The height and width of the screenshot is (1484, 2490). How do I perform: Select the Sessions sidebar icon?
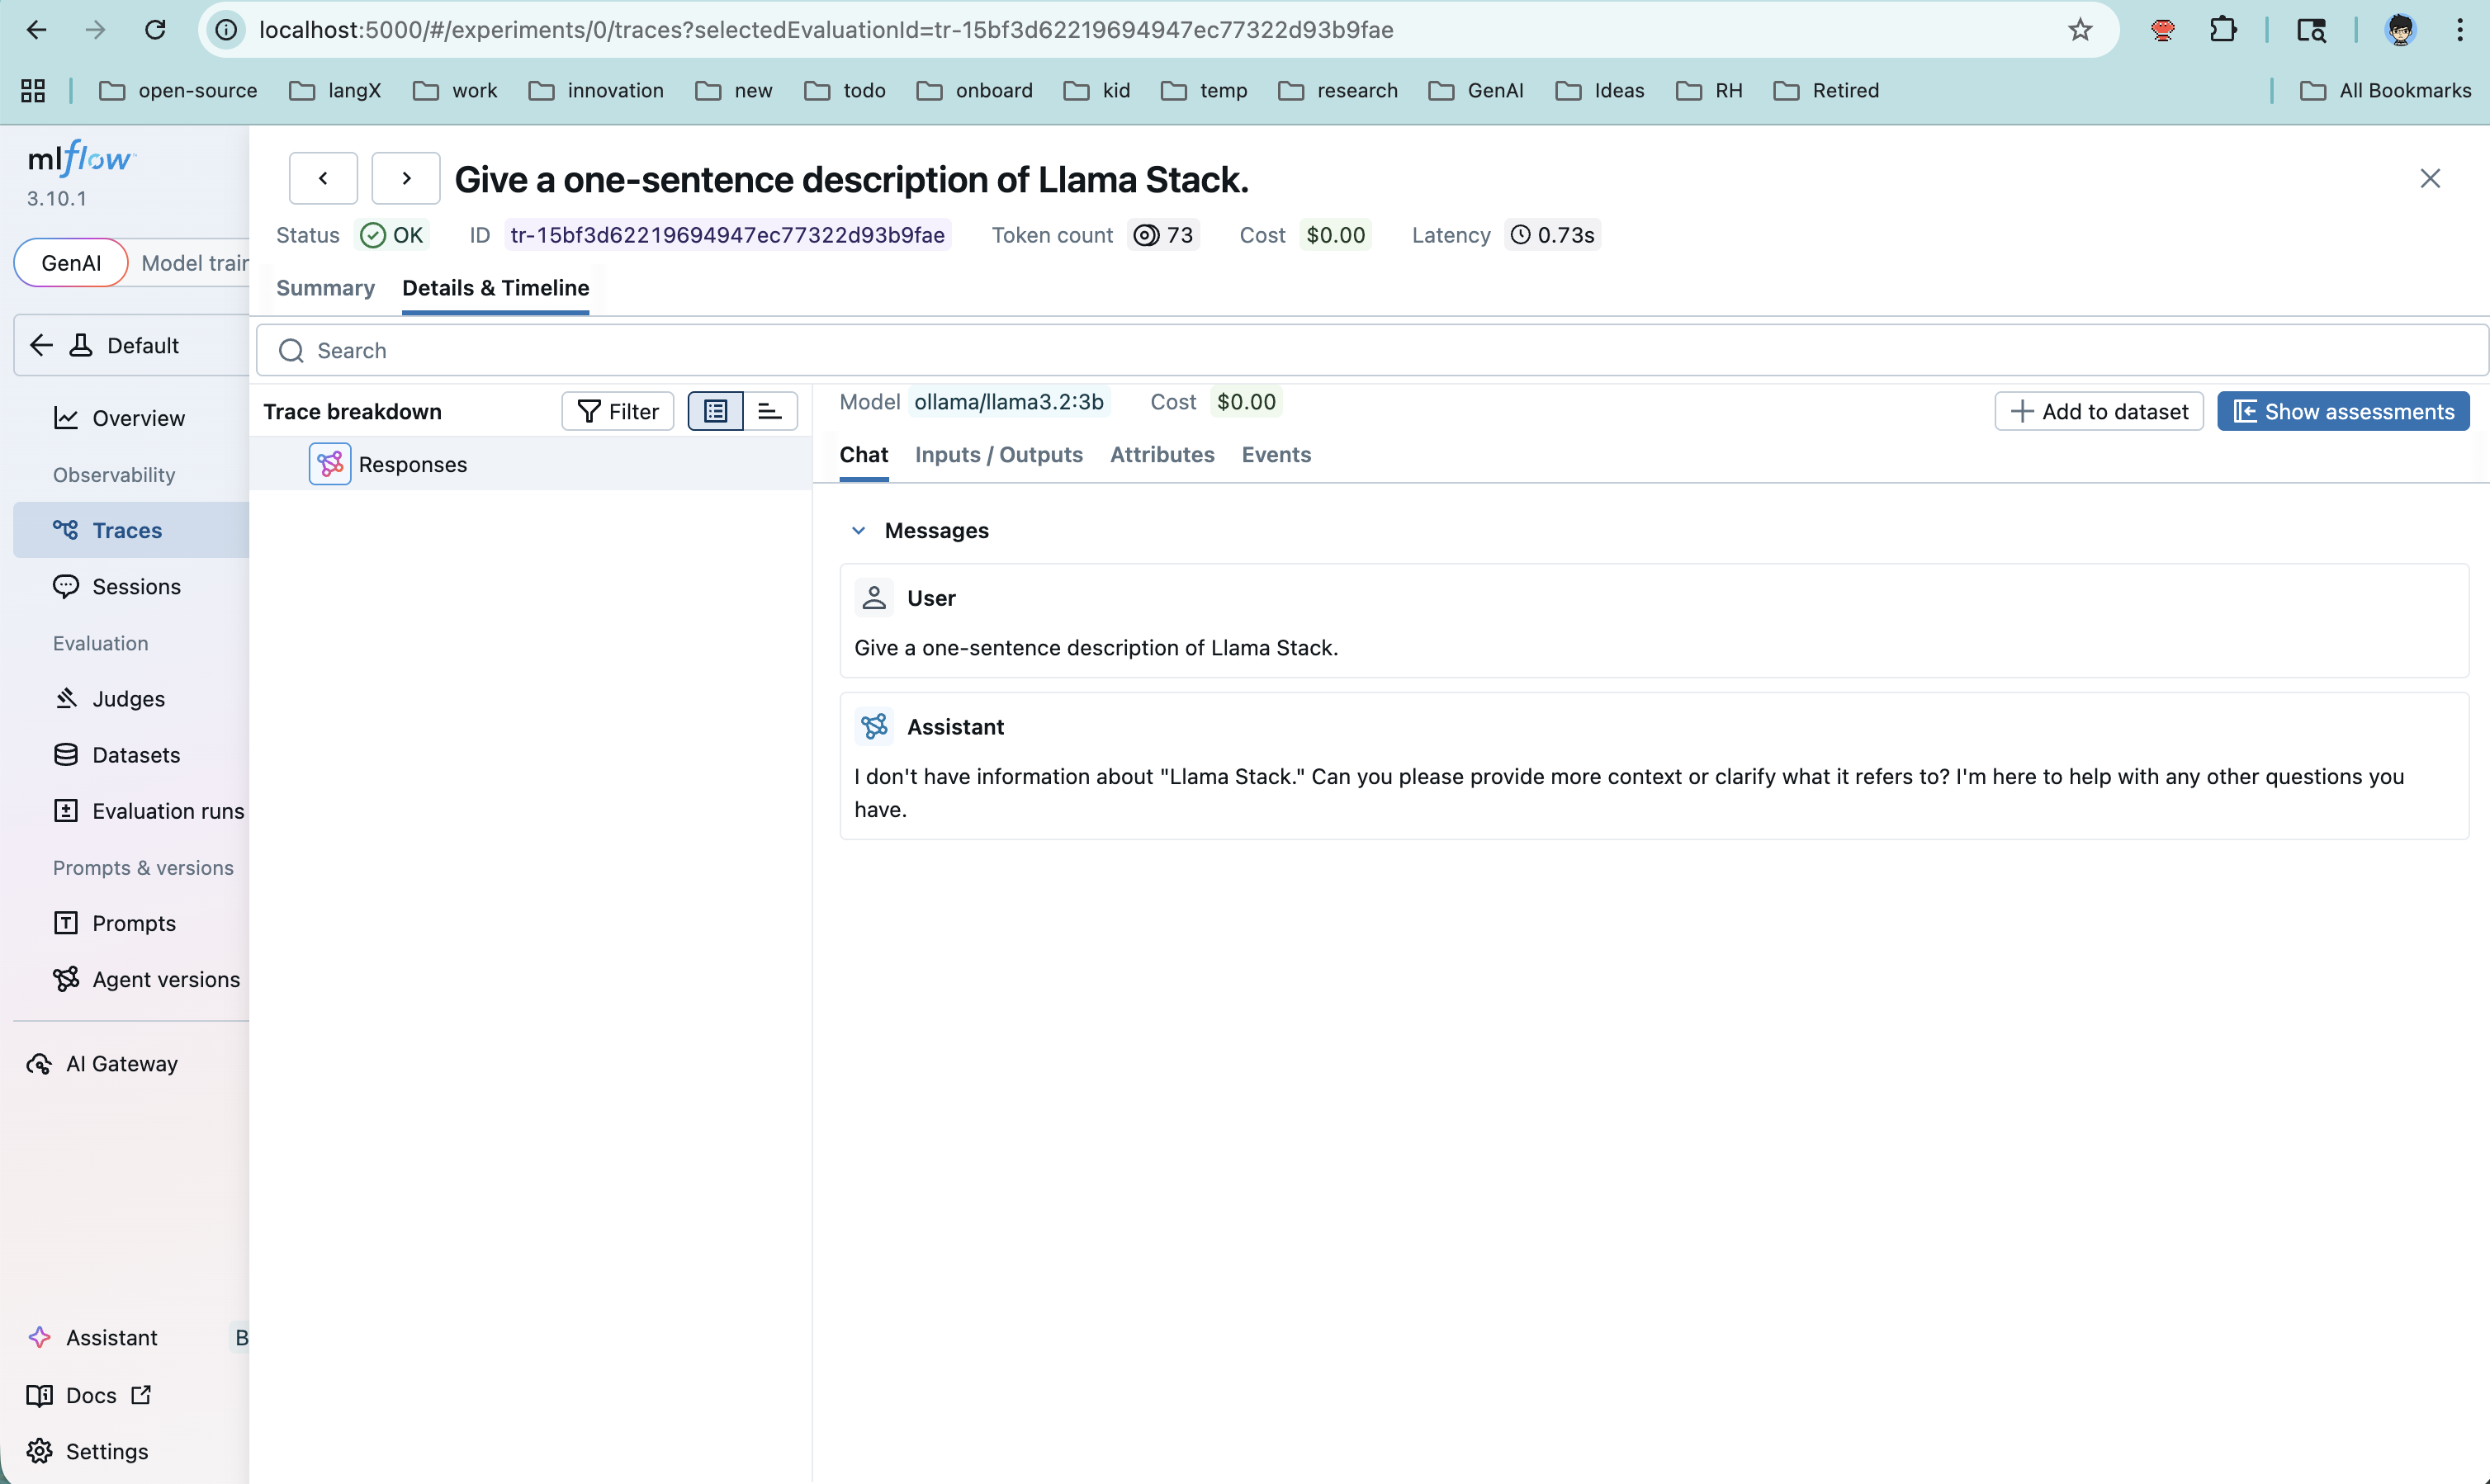66,586
